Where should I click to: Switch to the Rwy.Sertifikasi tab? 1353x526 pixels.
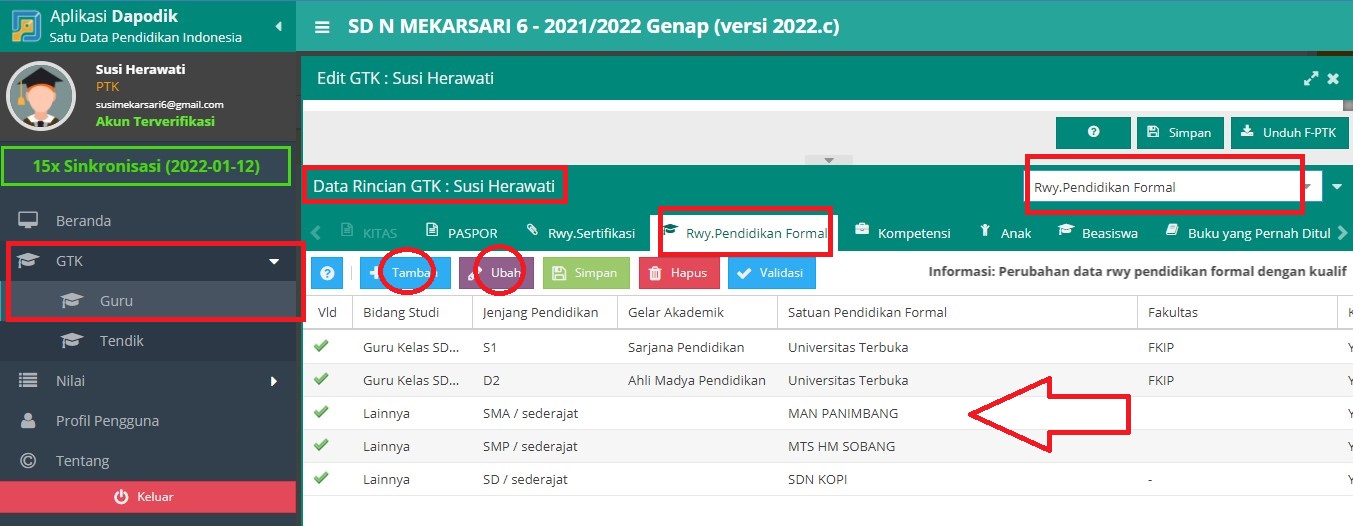[580, 233]
